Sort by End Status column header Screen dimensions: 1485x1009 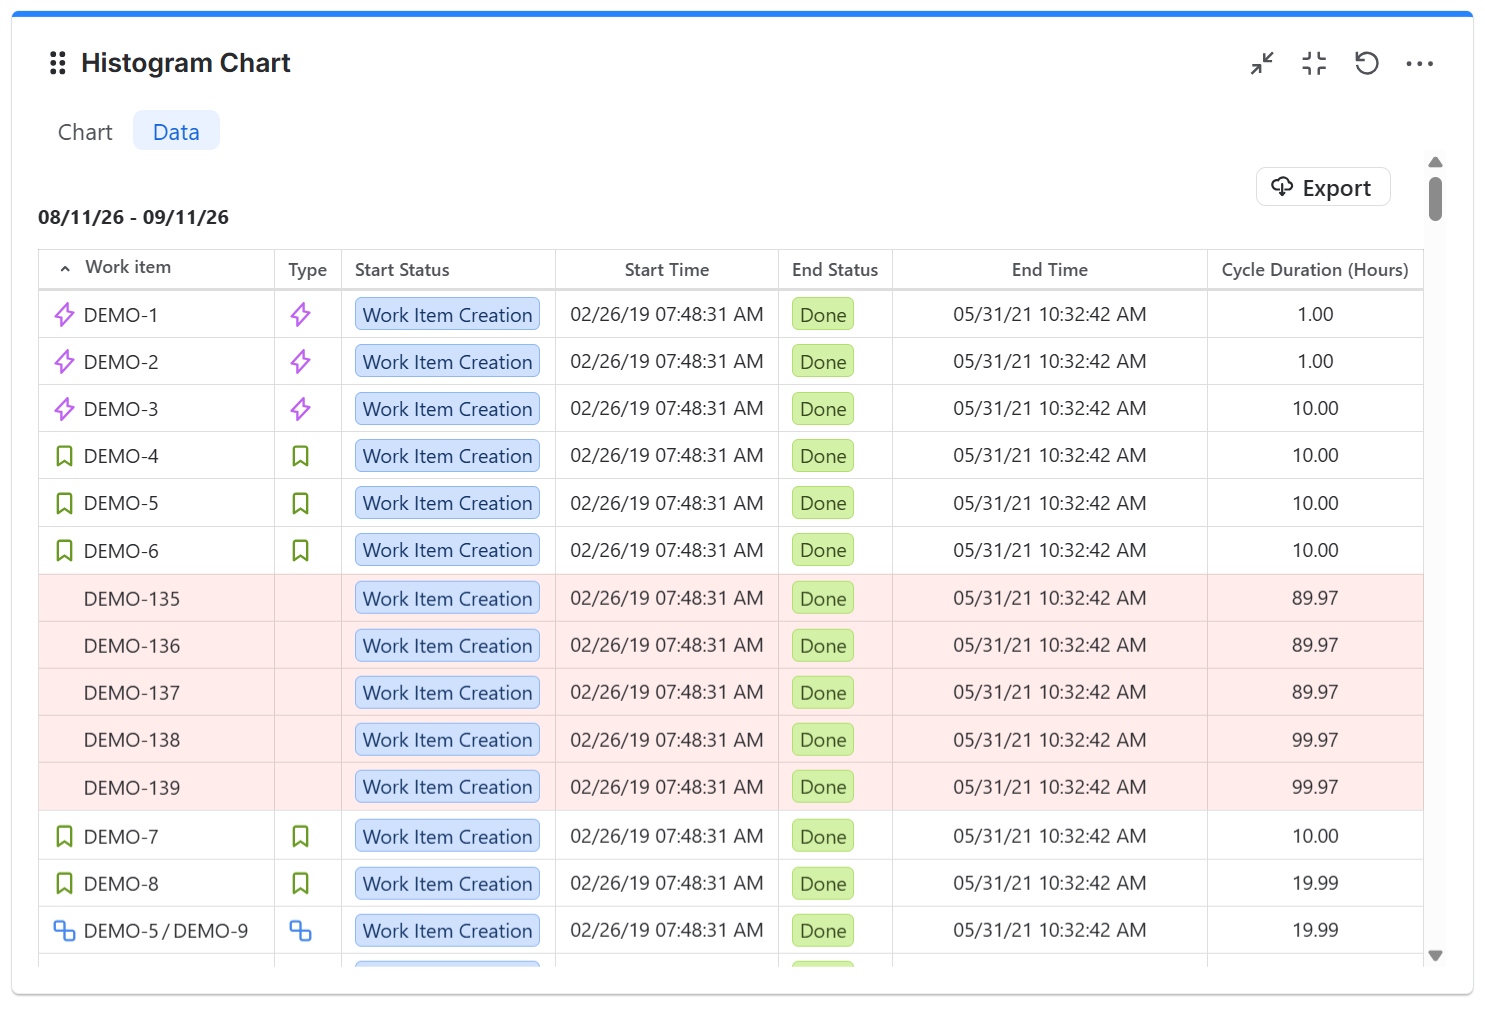click(835, 270)
